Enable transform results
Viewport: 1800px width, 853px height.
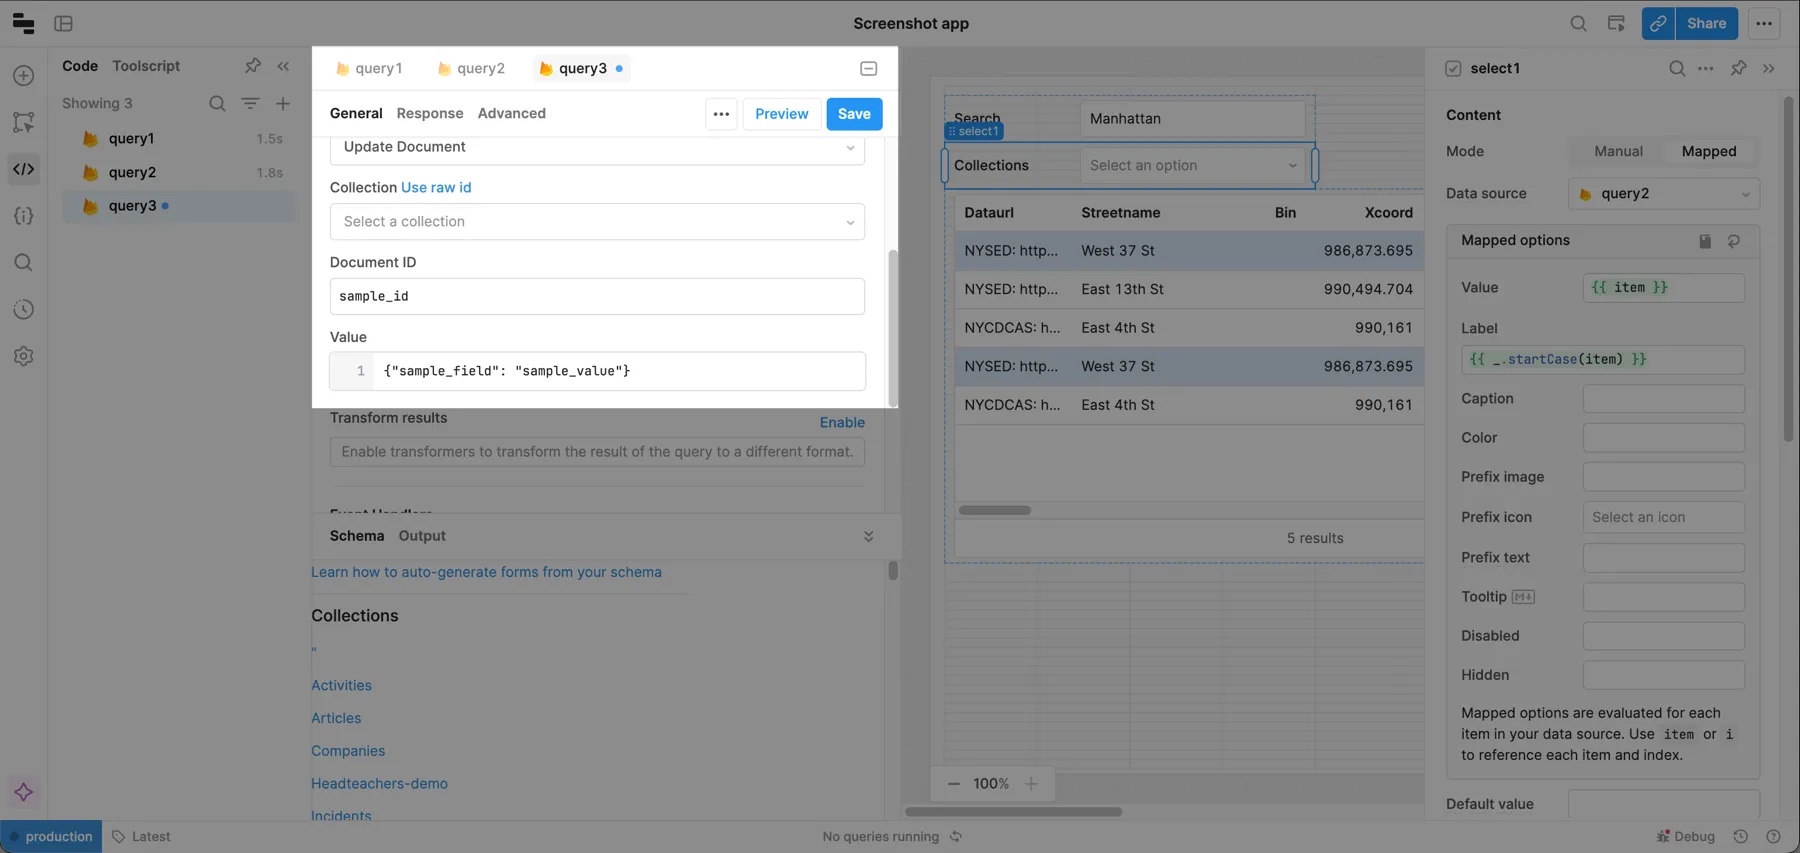842,423
